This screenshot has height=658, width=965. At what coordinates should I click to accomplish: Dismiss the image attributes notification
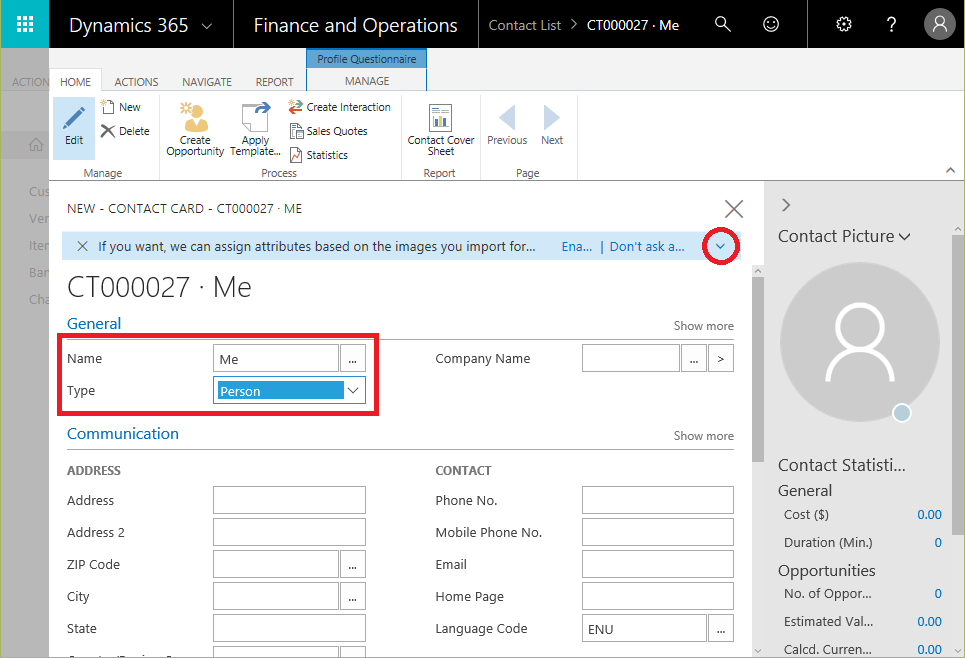(x=82, y=246)
